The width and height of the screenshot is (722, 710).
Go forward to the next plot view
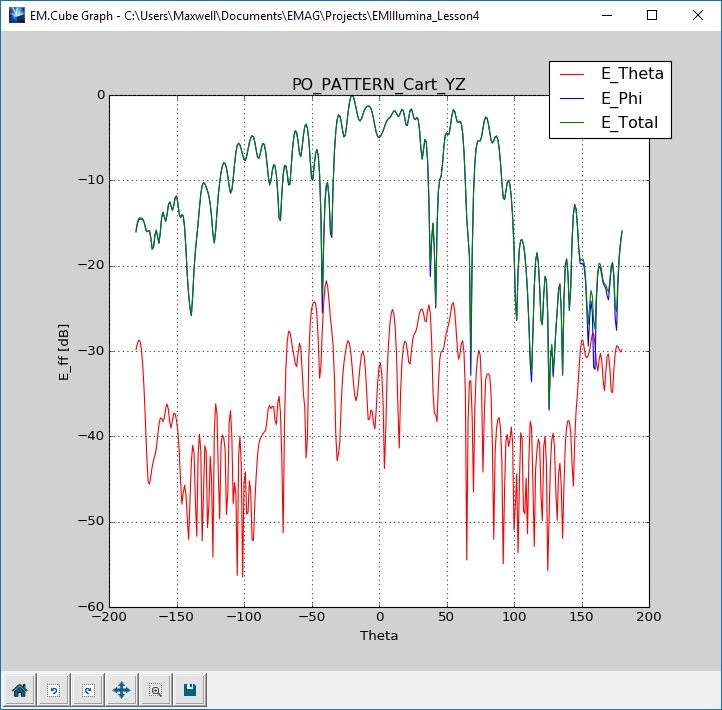tap(88, 689)
